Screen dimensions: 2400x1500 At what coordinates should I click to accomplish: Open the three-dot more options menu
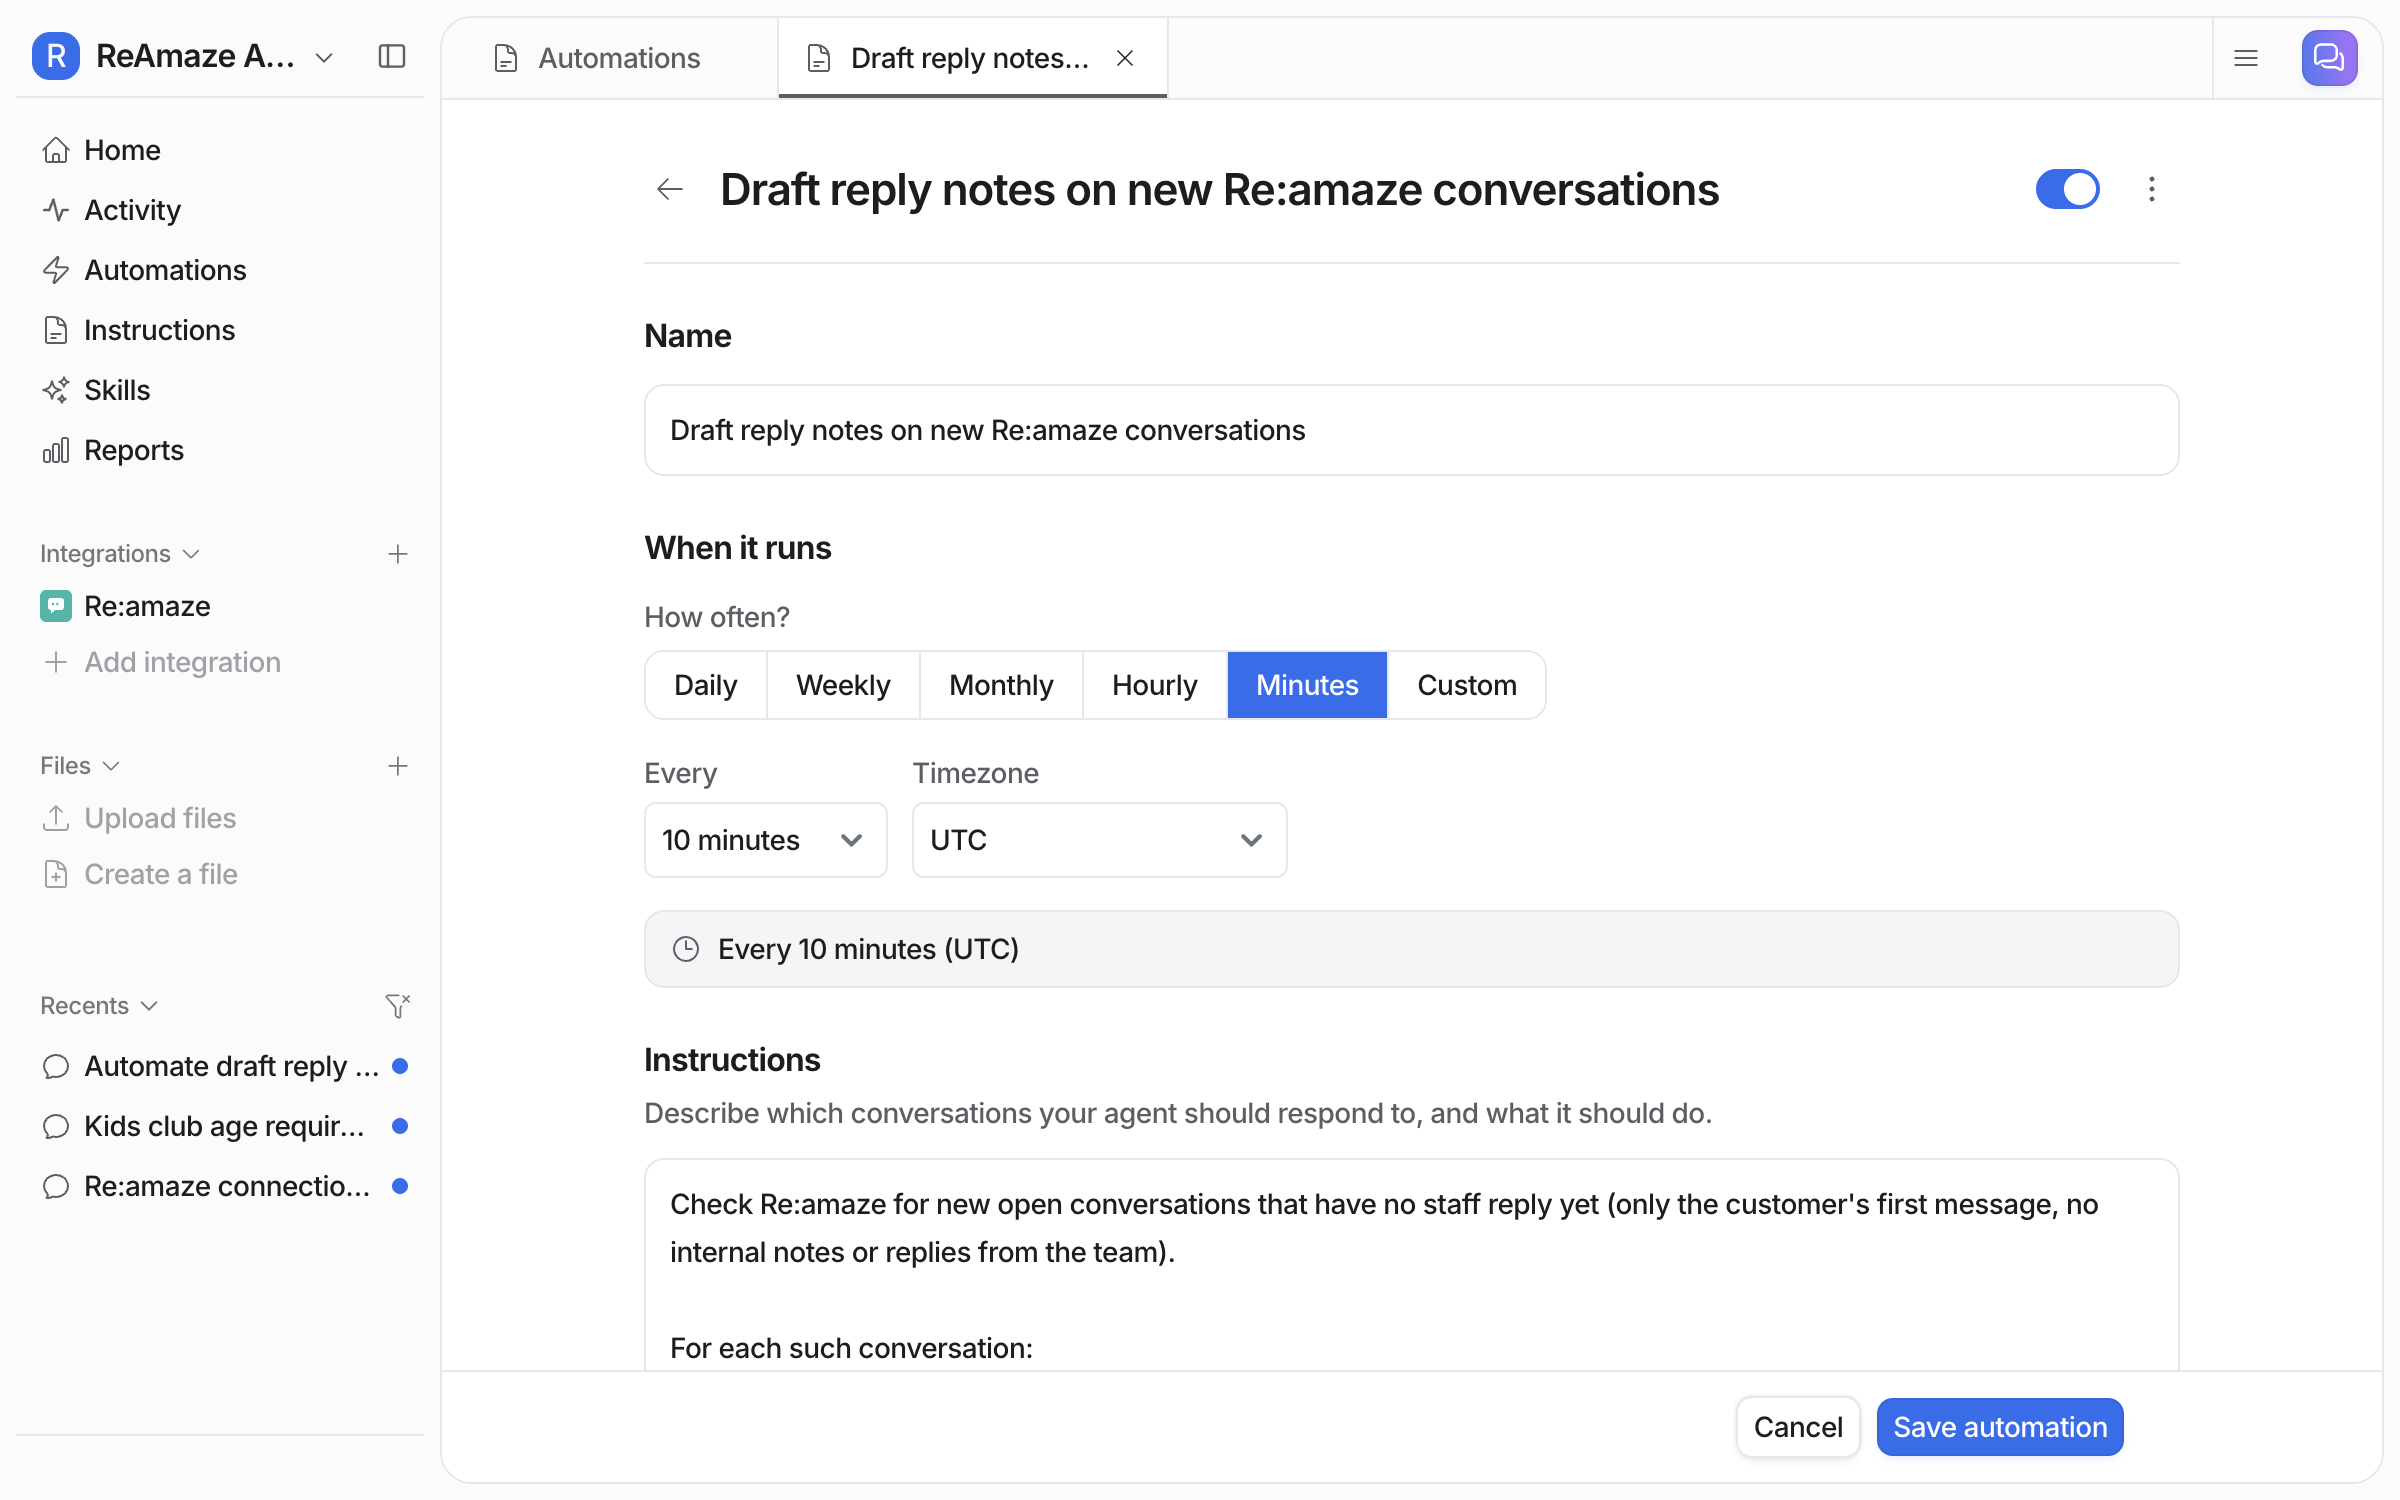point(2152,189)
